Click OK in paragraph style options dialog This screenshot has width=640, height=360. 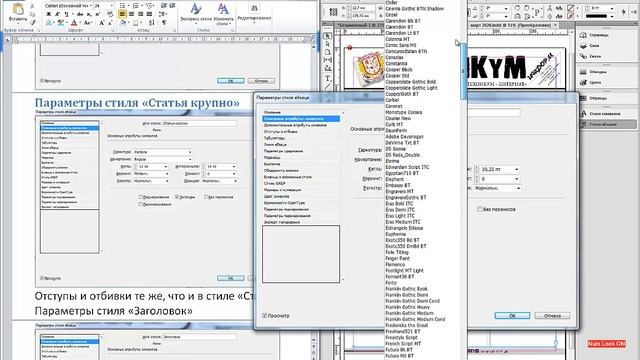pyautogui.click(x=512, y=316)
